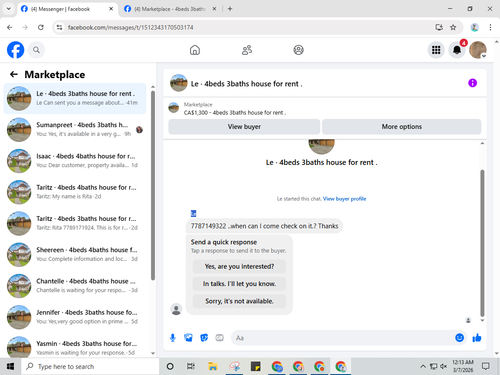Open the Facebook search magnifier

(36, 50)
